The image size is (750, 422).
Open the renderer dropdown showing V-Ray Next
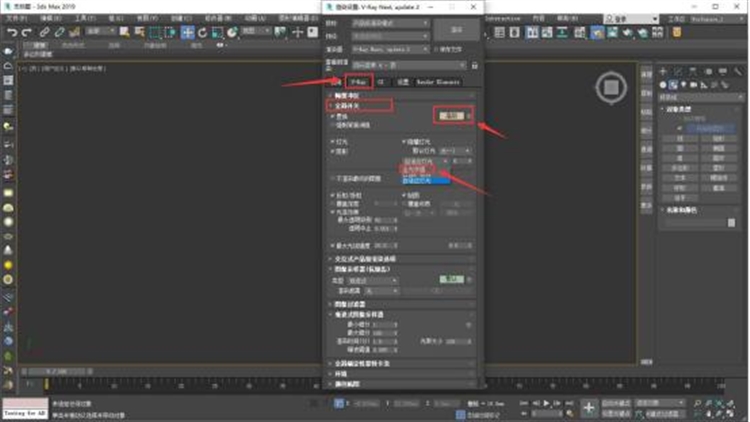click(x=390, y=49)
